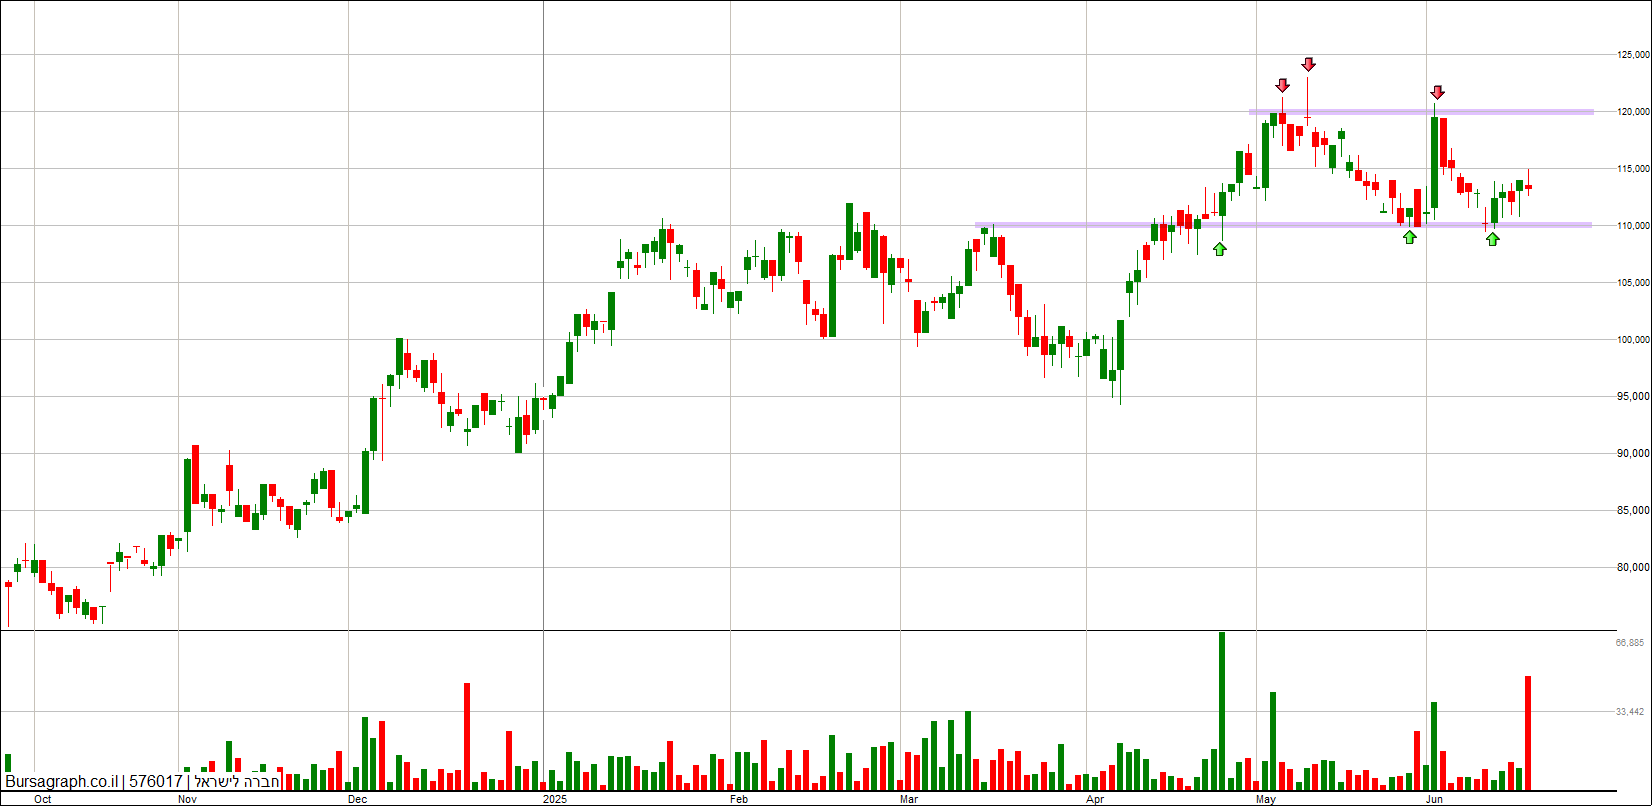Click the 85,000 price axis label
Image resolution: width=1652 pixels, height=806 pixels.
(1631, 510)
